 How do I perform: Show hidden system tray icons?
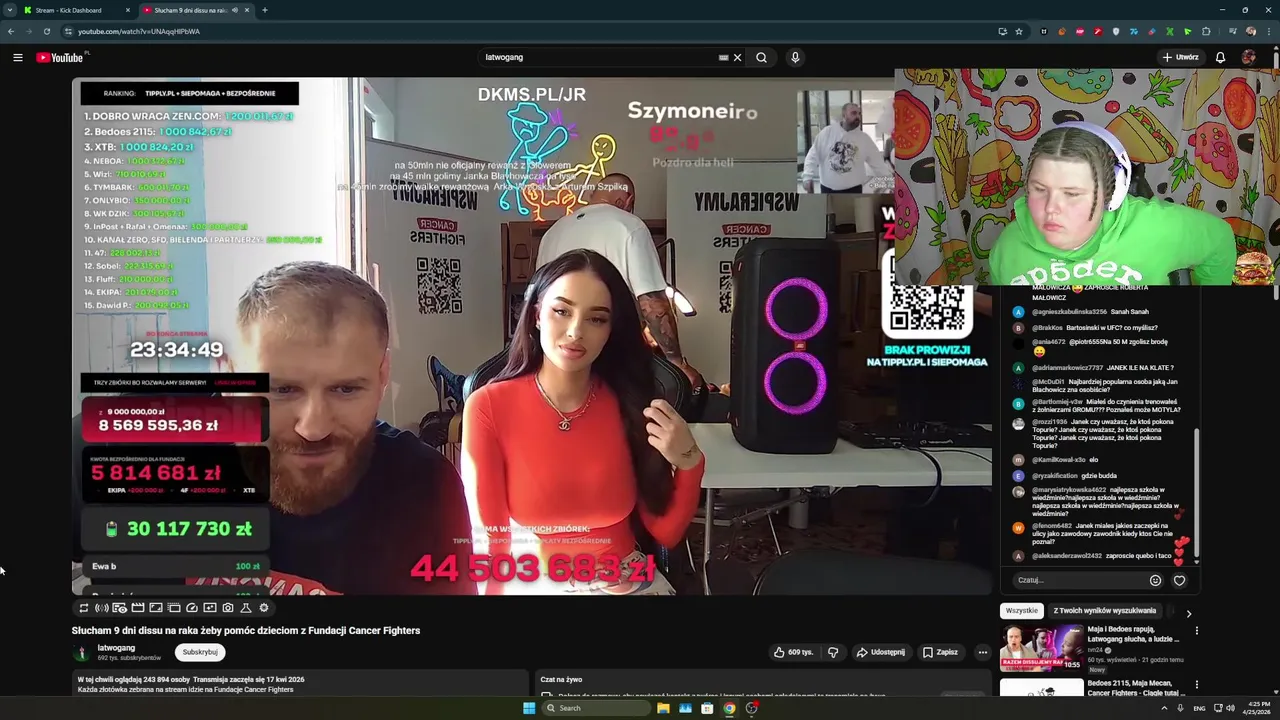pyautogui.click(x=1164, y=708)
